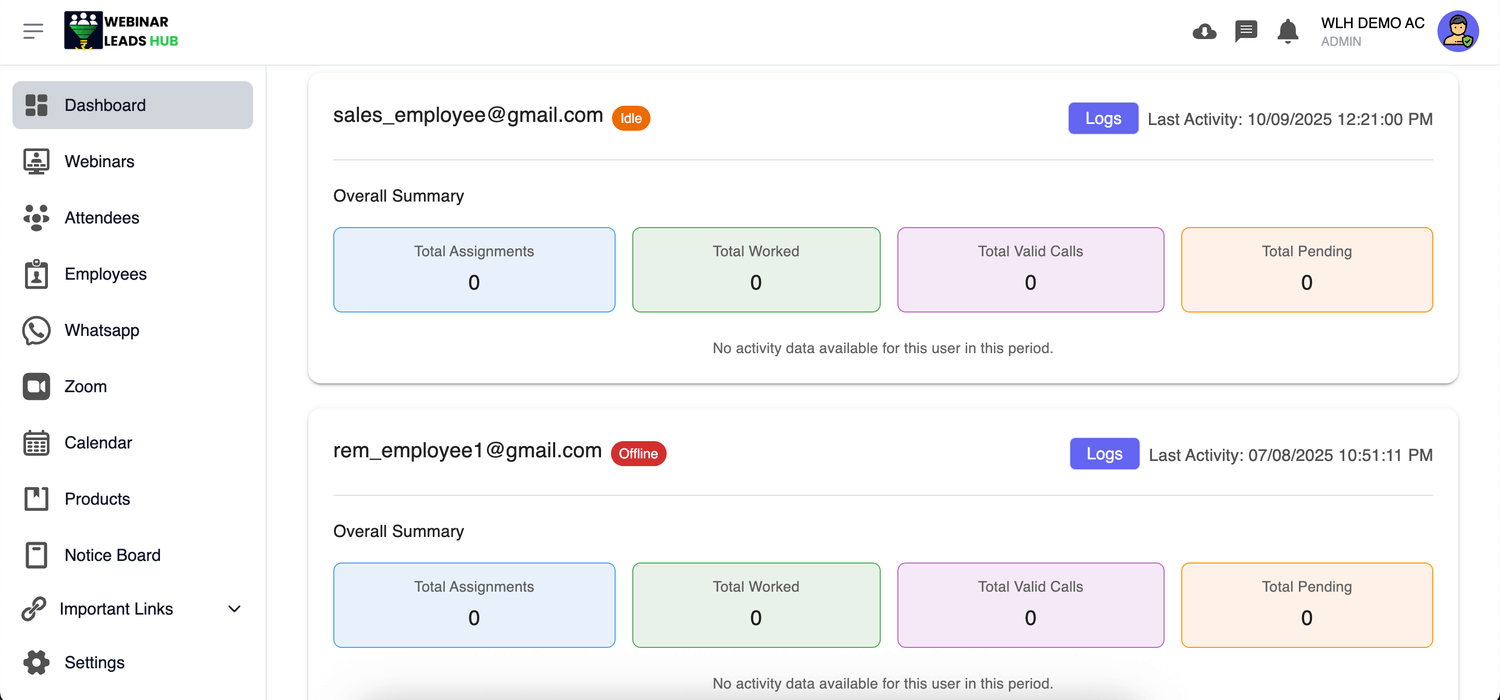Switch to the Dashboard section
The image size is (1500, 700).
click(105, 104)
